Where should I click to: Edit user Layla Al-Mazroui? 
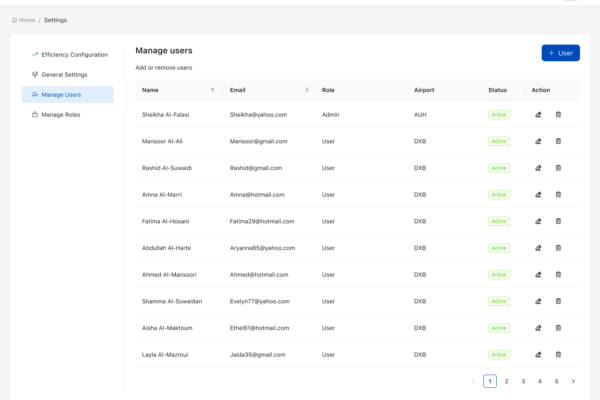point(538,355)
